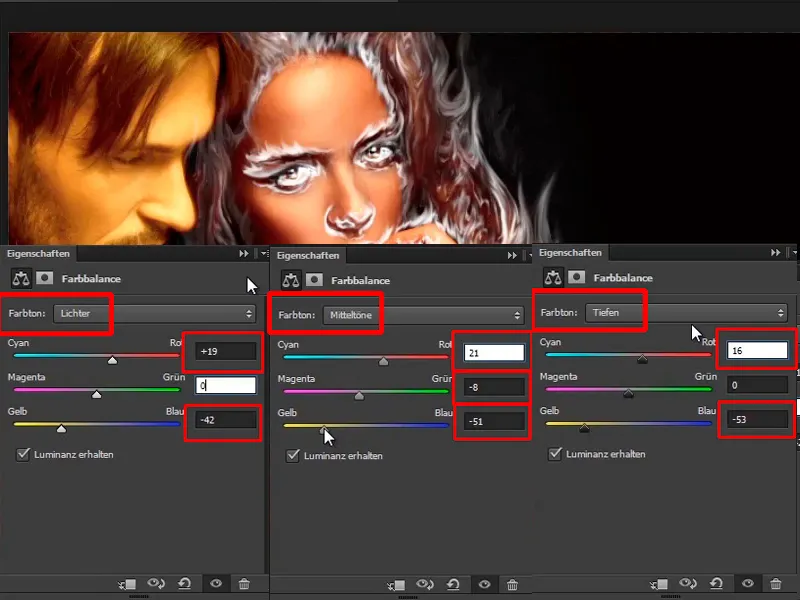Collapse the Tiefen panel with double-arrow icon
Viewport: 800px width, 600px height.
click(776, 253)
